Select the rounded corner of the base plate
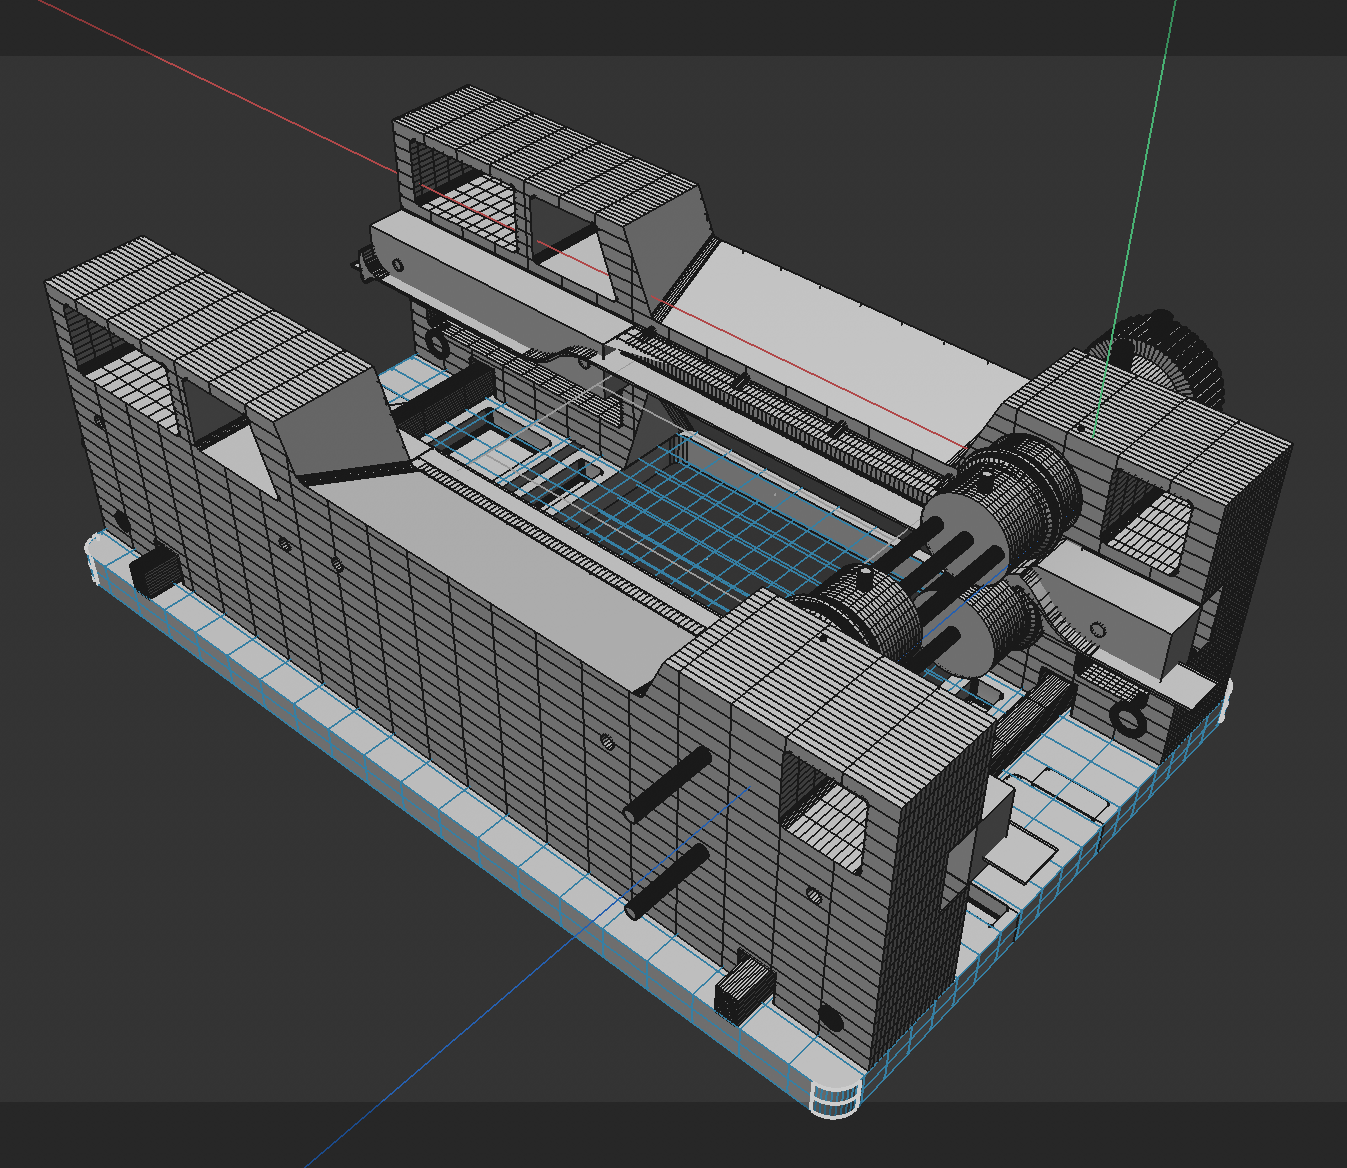This screenshot has height=1168, width=1347. [834, 1097]
